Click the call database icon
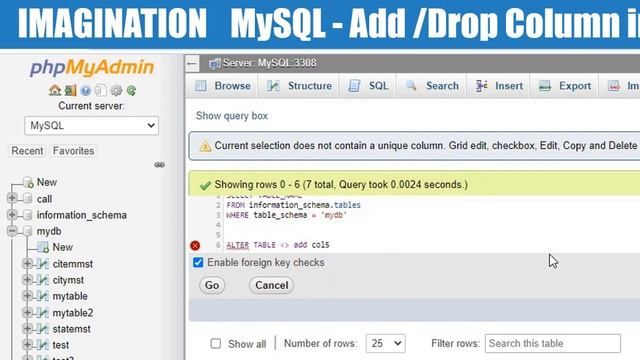This screenshot has height=360, width=640. (28, 199)
